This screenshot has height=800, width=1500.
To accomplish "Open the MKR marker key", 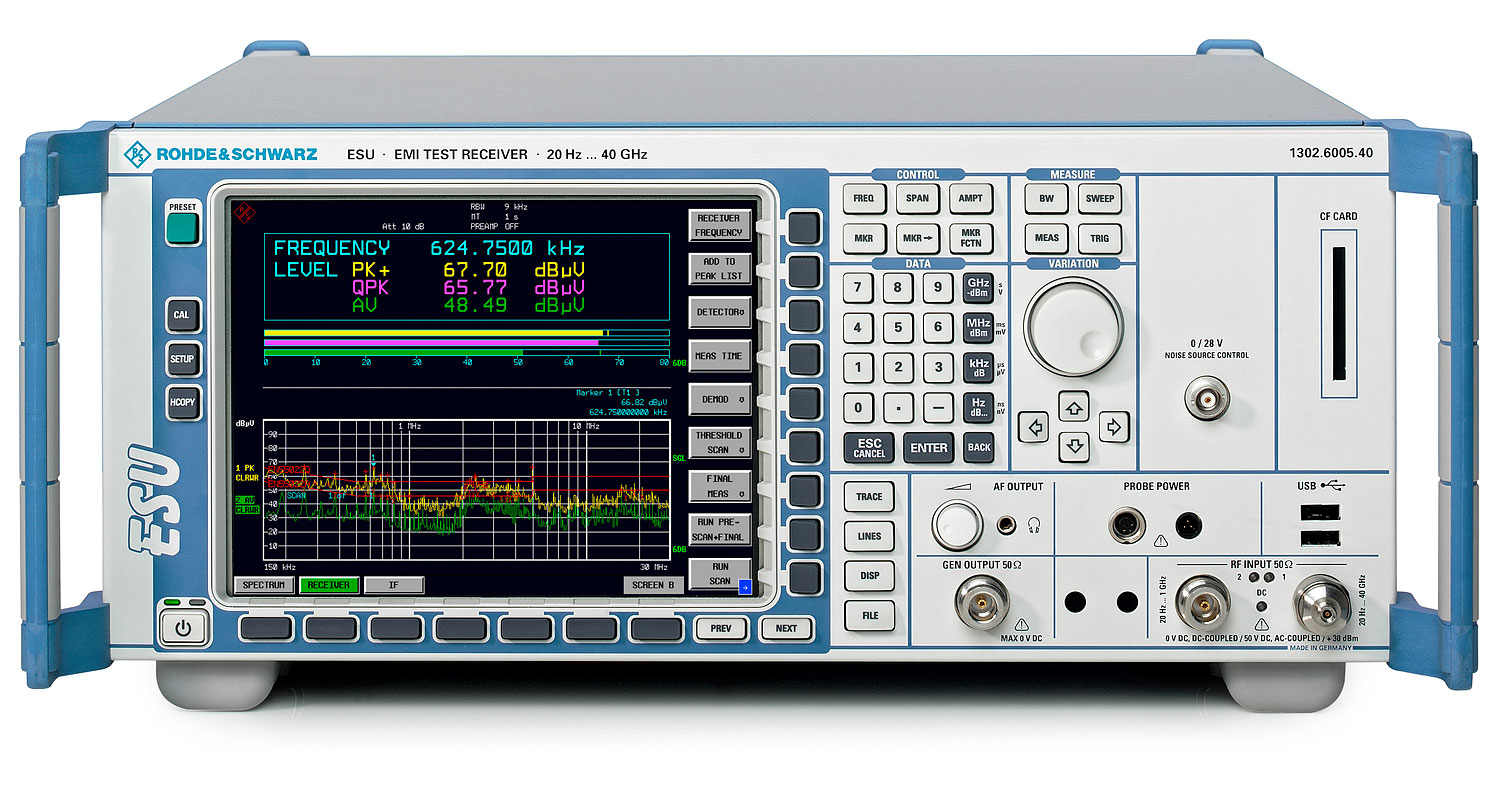I will pos(863,239).
